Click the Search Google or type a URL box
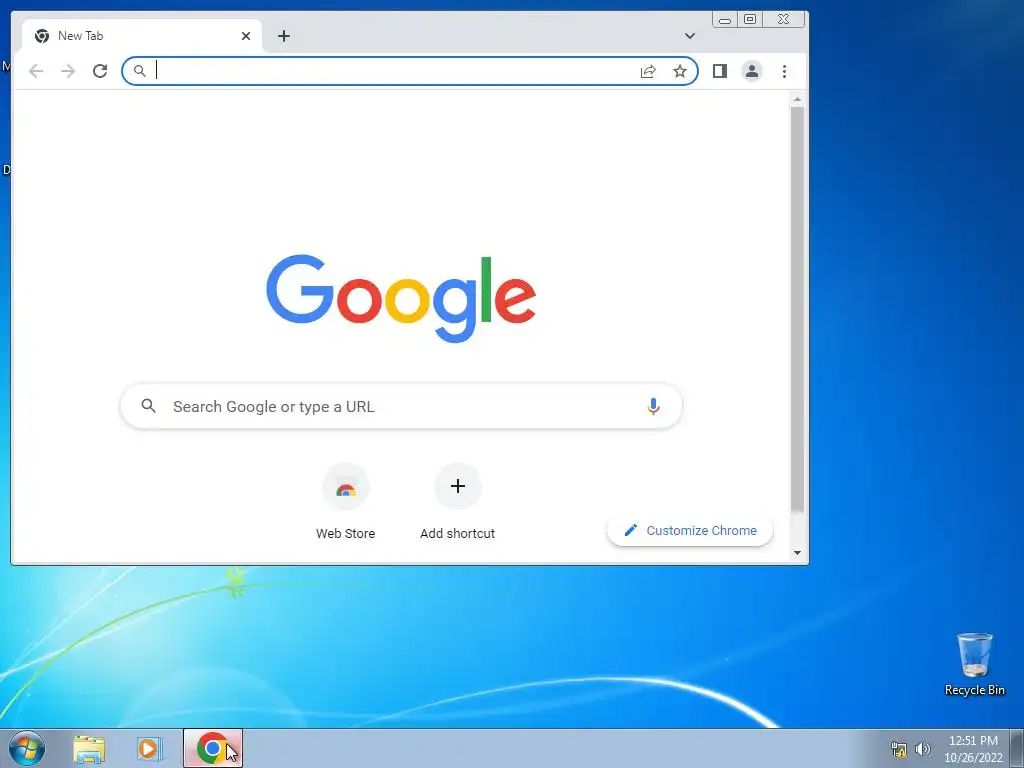The width and height of the screenshot is (1024, 768). pyautogui.click(x=401, y=406)
